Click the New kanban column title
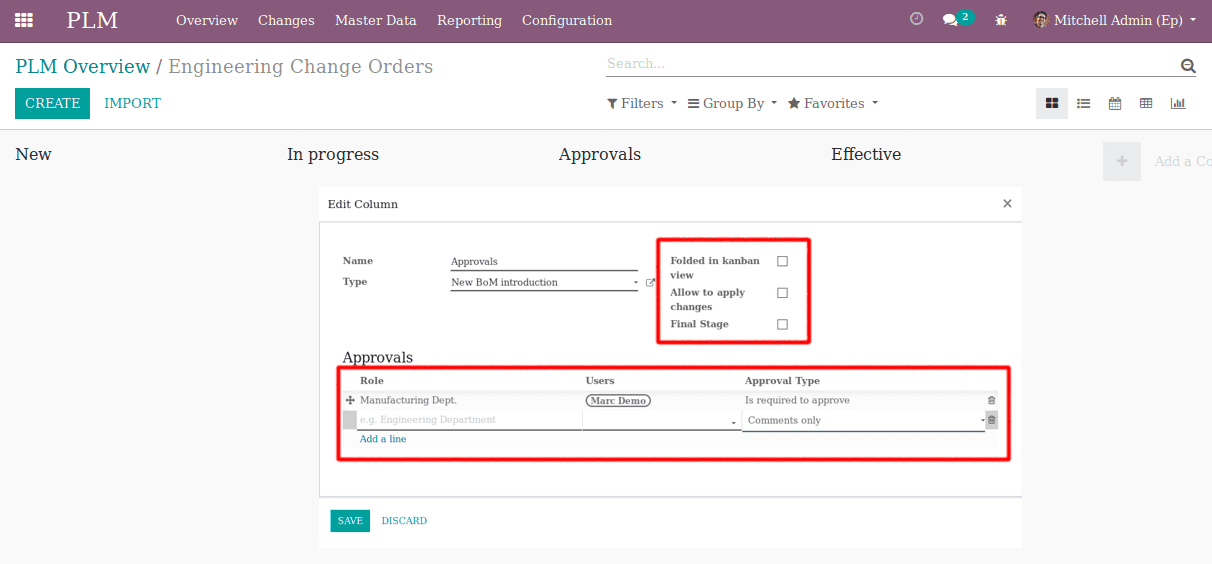 [33, 154]
